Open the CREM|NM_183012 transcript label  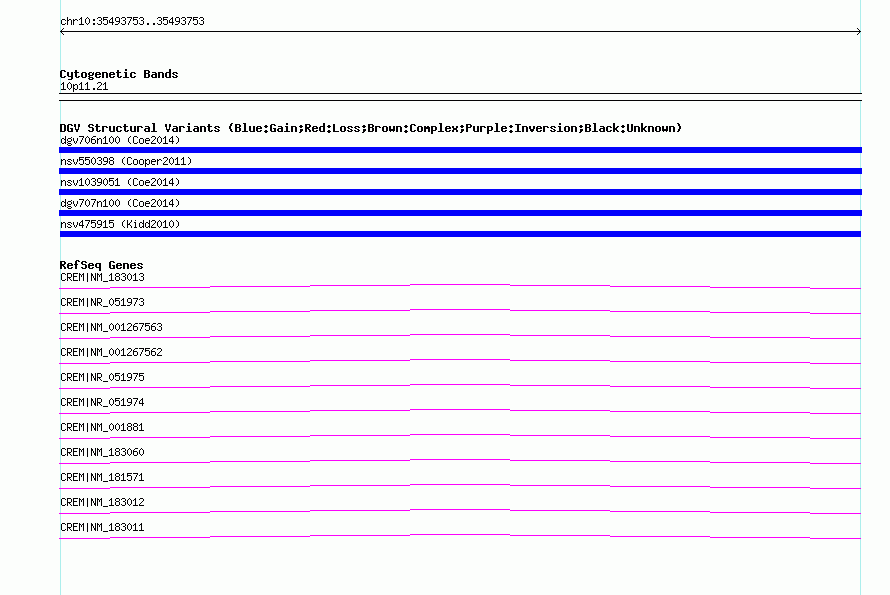(102, 502)
